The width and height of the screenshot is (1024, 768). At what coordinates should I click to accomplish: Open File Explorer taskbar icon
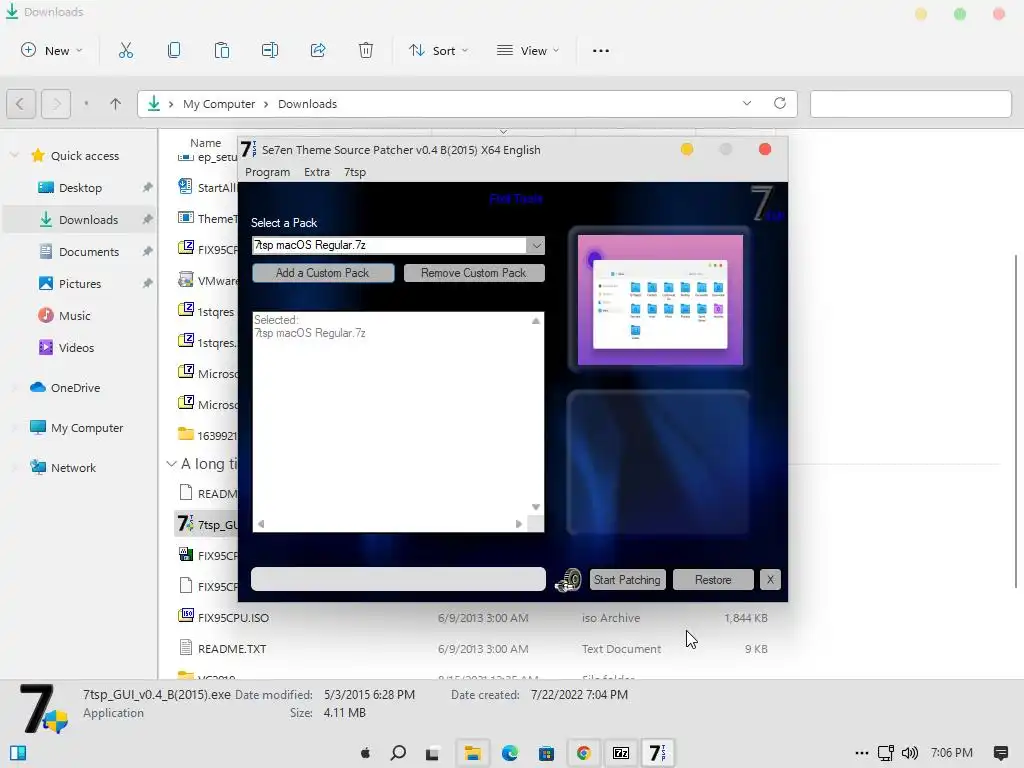[473, 753]
